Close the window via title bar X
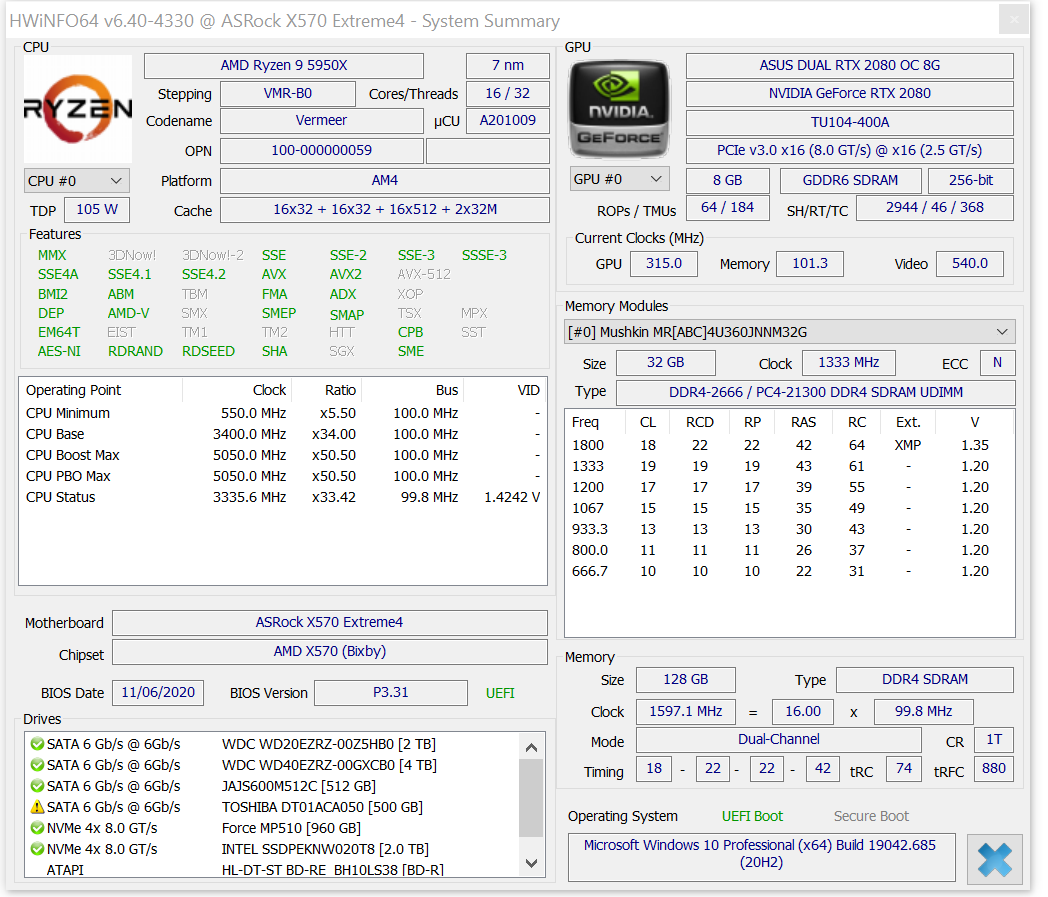1048x897 pixels. (x=1013, y=19)
